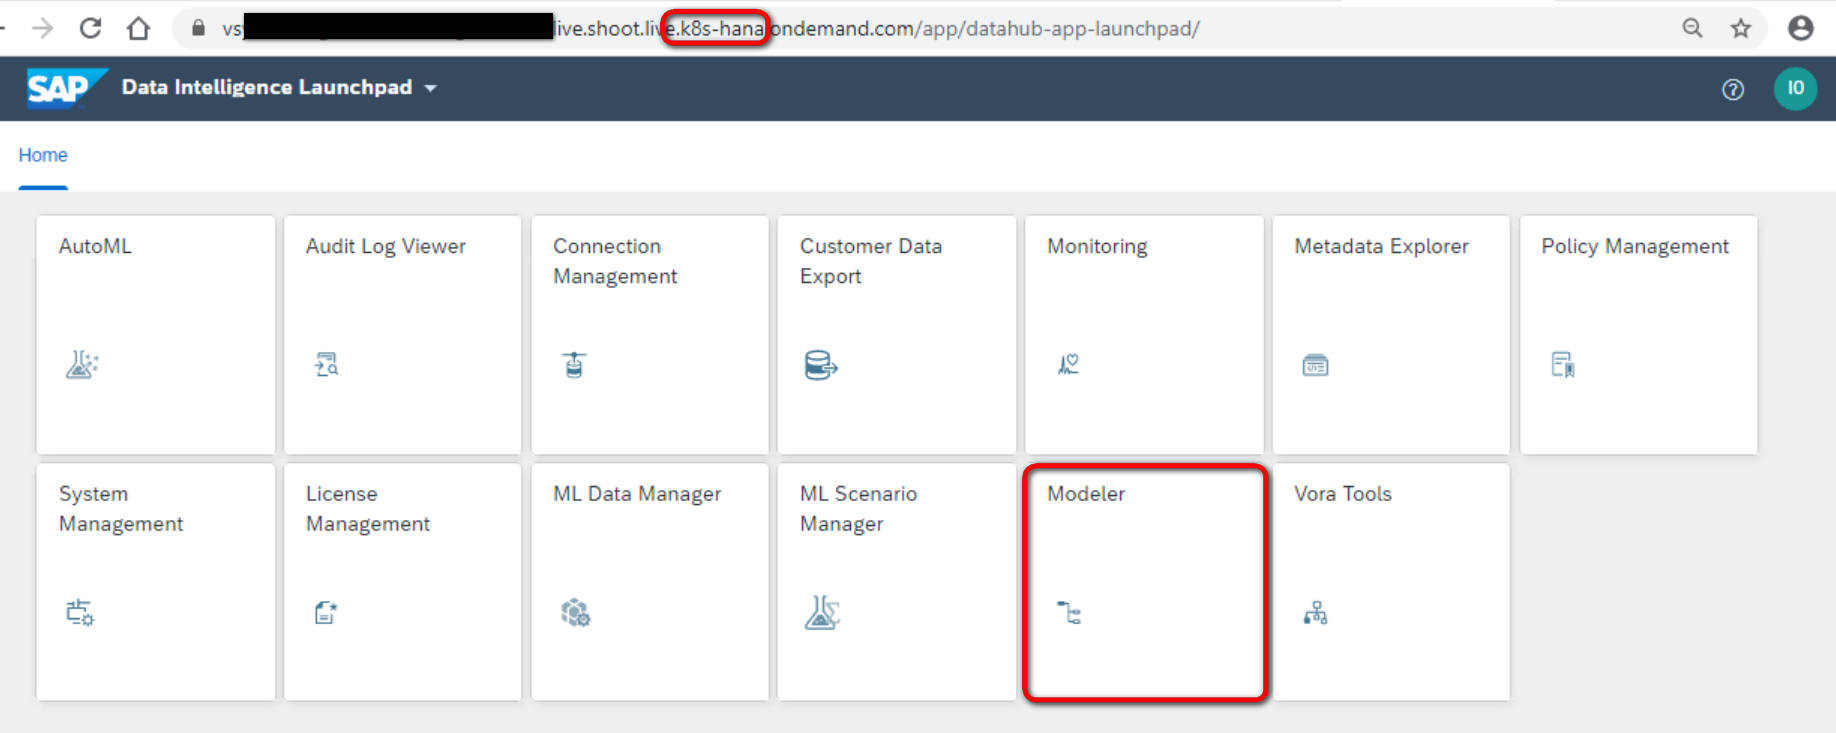Open the Vora Tools icon
The height and width of the screenshot is (733, 1836).
[1315, 612]
